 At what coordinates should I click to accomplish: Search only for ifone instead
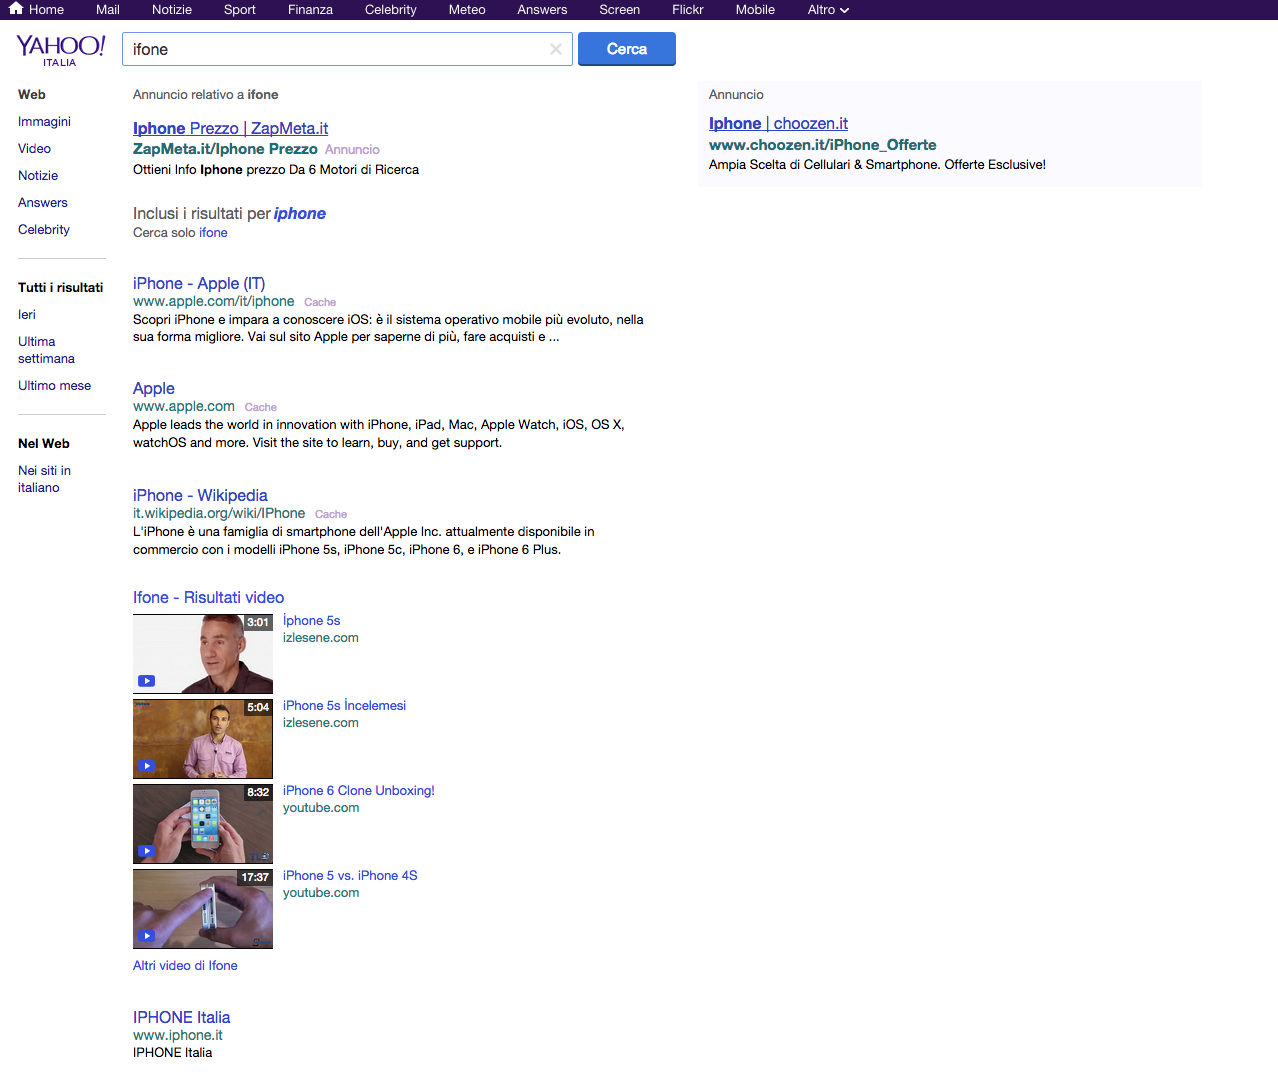(213, 232)
